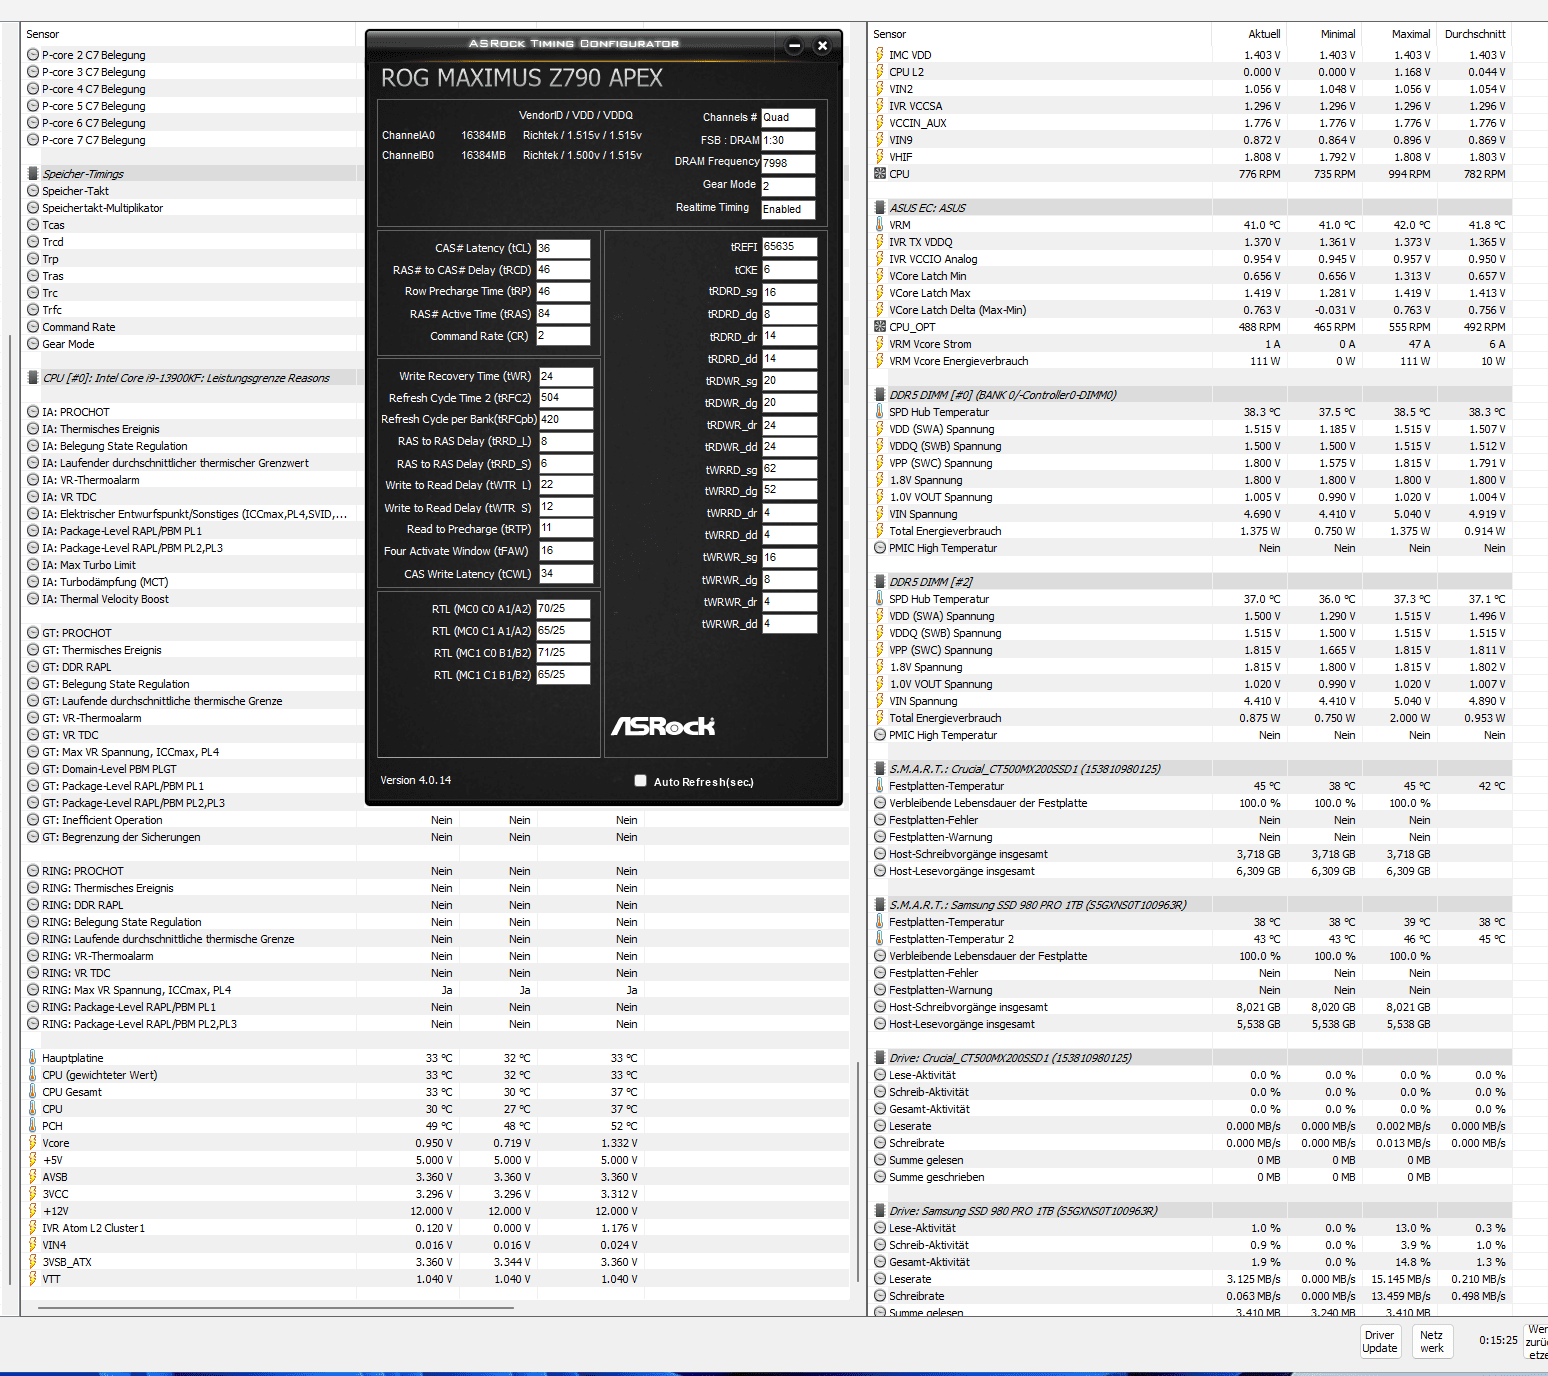Click the VTT voltage bolt icon
The height and width of the screenshot is (1376, 1548).
[33, 1279]
